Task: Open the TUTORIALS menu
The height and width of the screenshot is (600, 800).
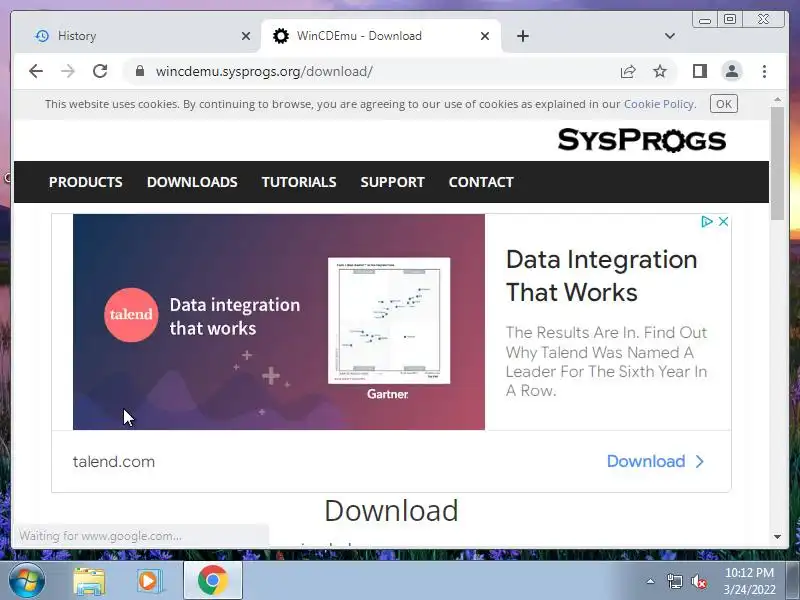Action: click(x=299, y=182)
